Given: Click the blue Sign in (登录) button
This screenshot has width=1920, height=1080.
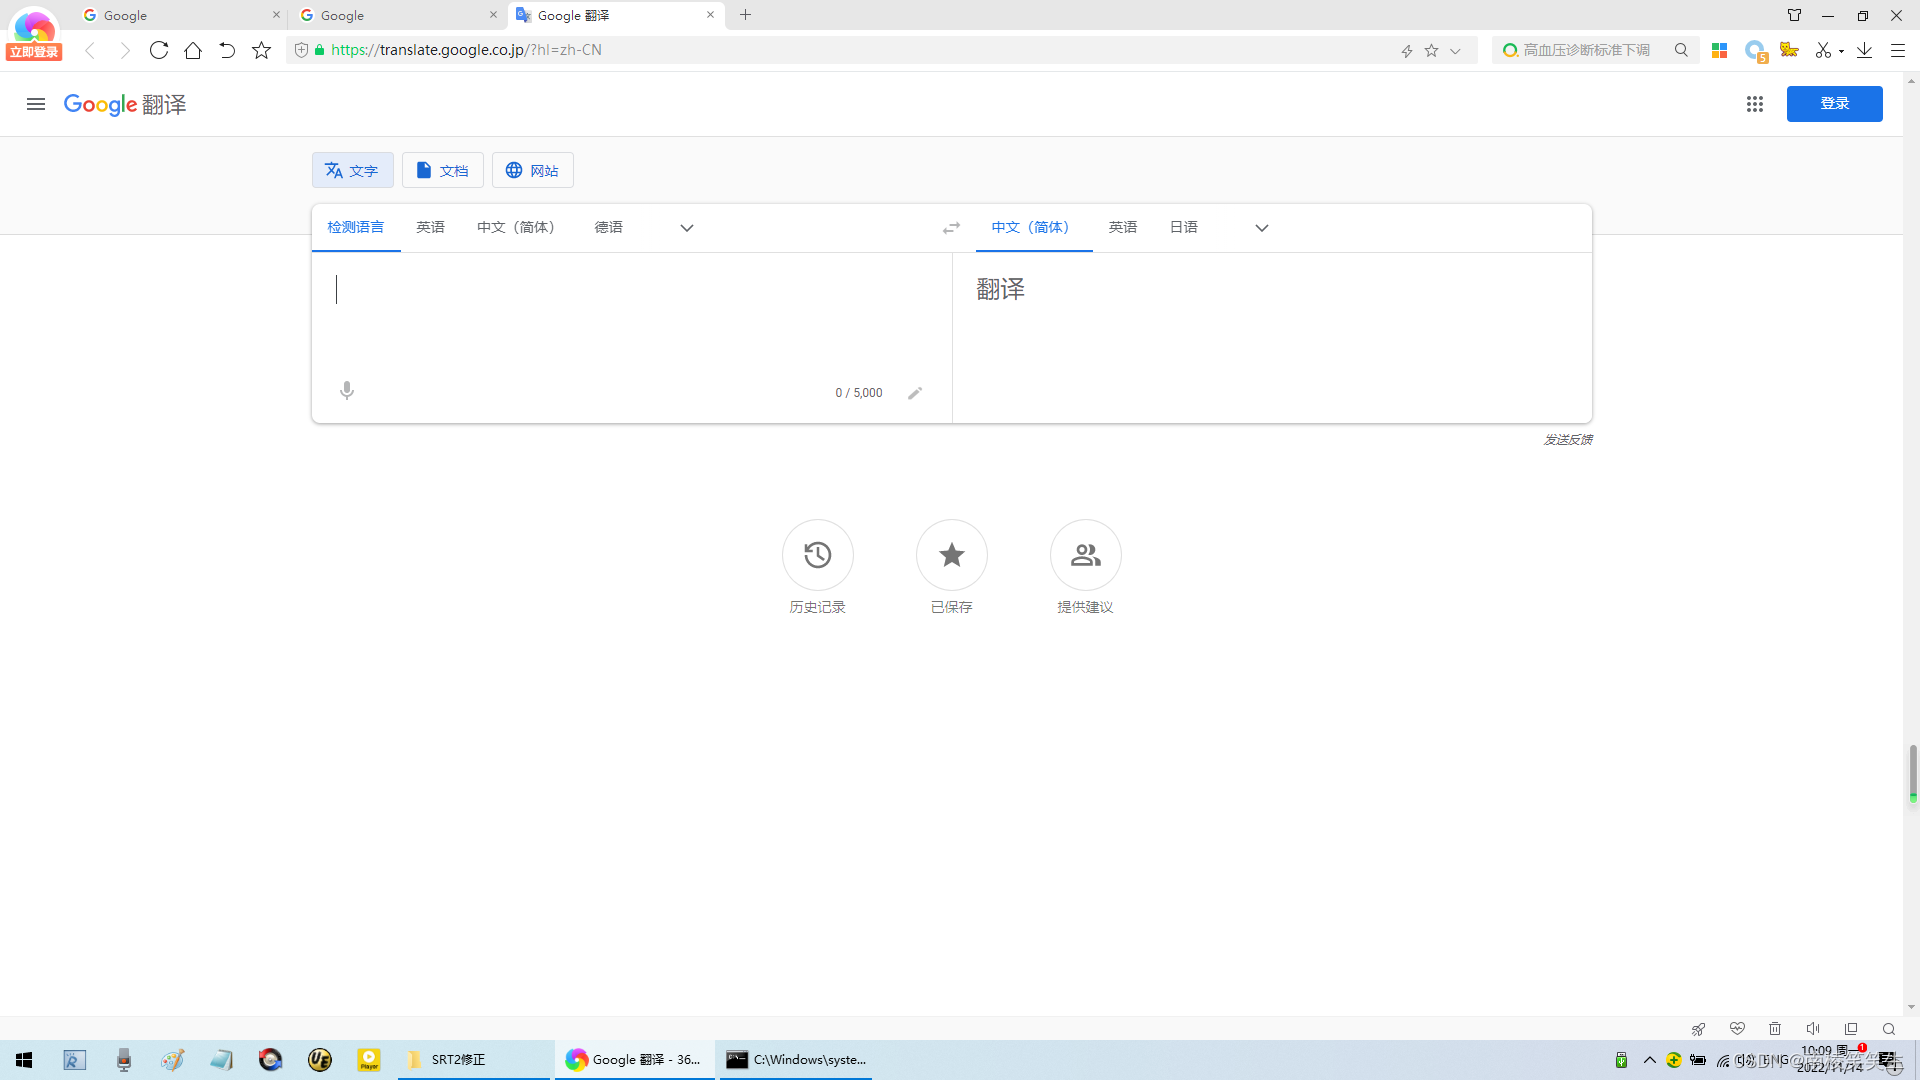Looking at the screenshot, I should click(1834, 104).
